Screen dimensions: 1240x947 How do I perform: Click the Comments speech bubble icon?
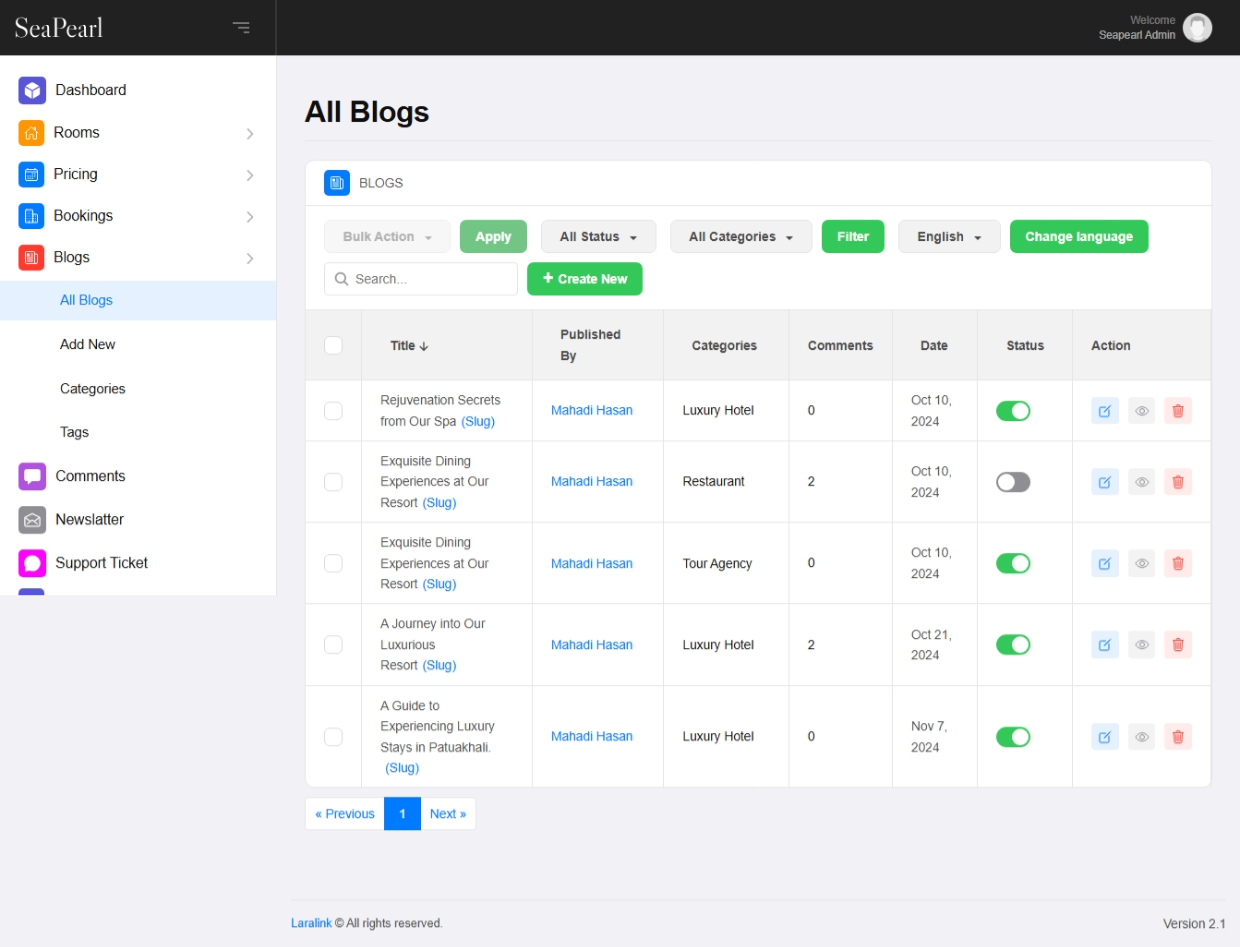[33, 477]
